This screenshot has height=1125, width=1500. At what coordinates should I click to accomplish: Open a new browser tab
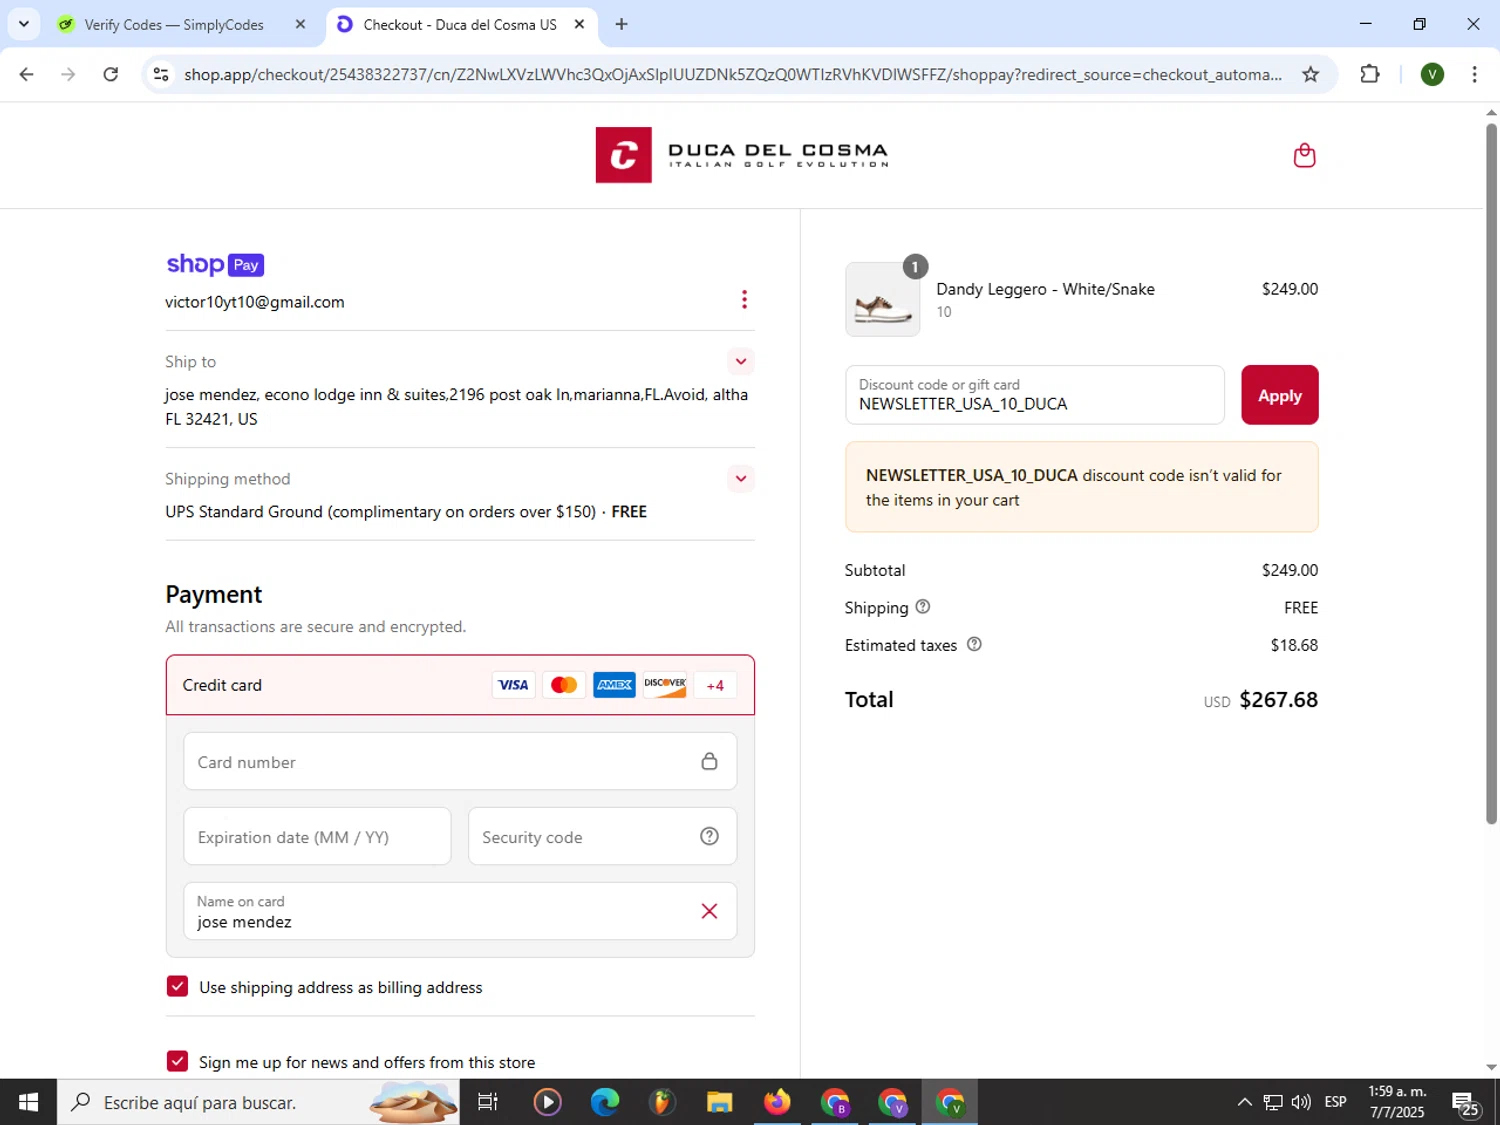point(621,24)
